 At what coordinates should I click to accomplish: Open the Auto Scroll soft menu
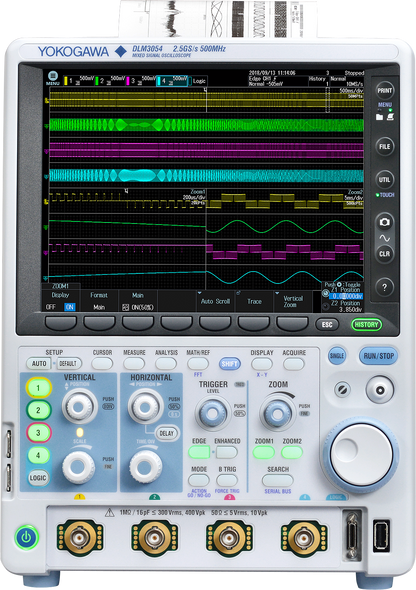pyautogui.click(x=216, y=301)
